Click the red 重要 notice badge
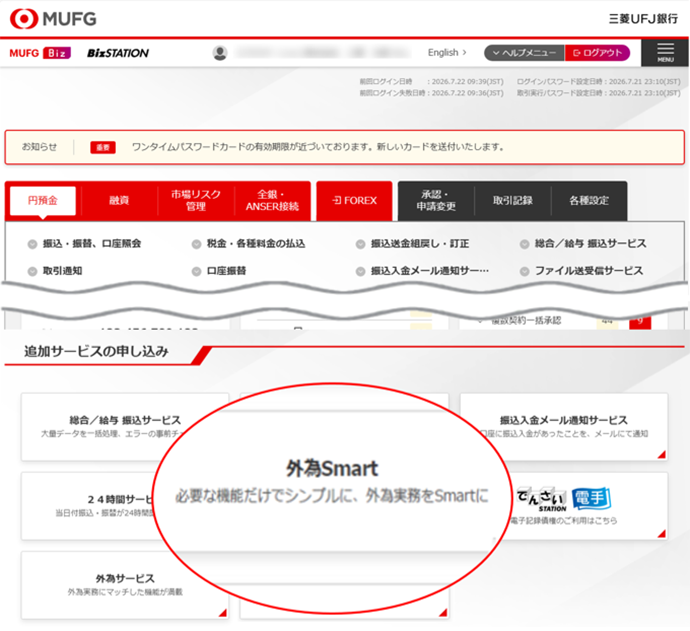The image size is (690, 631). coord(103,147)
